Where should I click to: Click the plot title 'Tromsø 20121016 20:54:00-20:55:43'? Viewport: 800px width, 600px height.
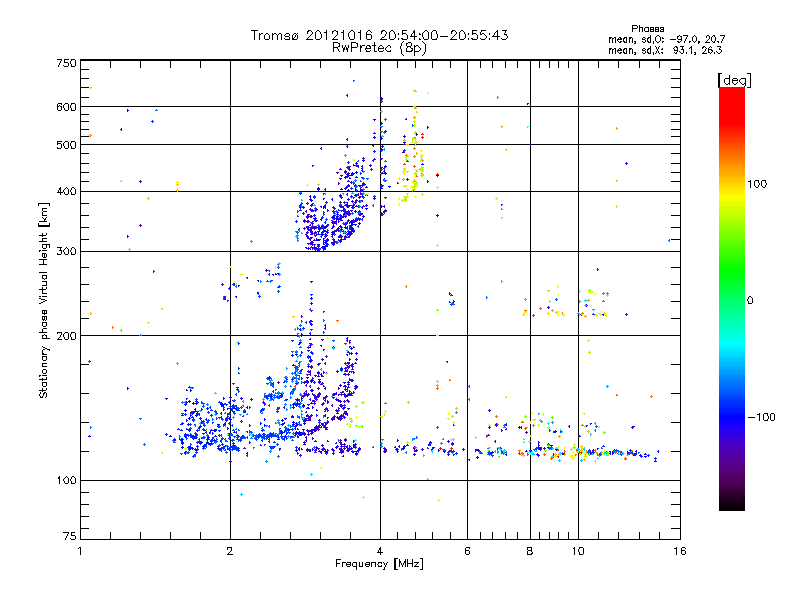coord(379,35)
